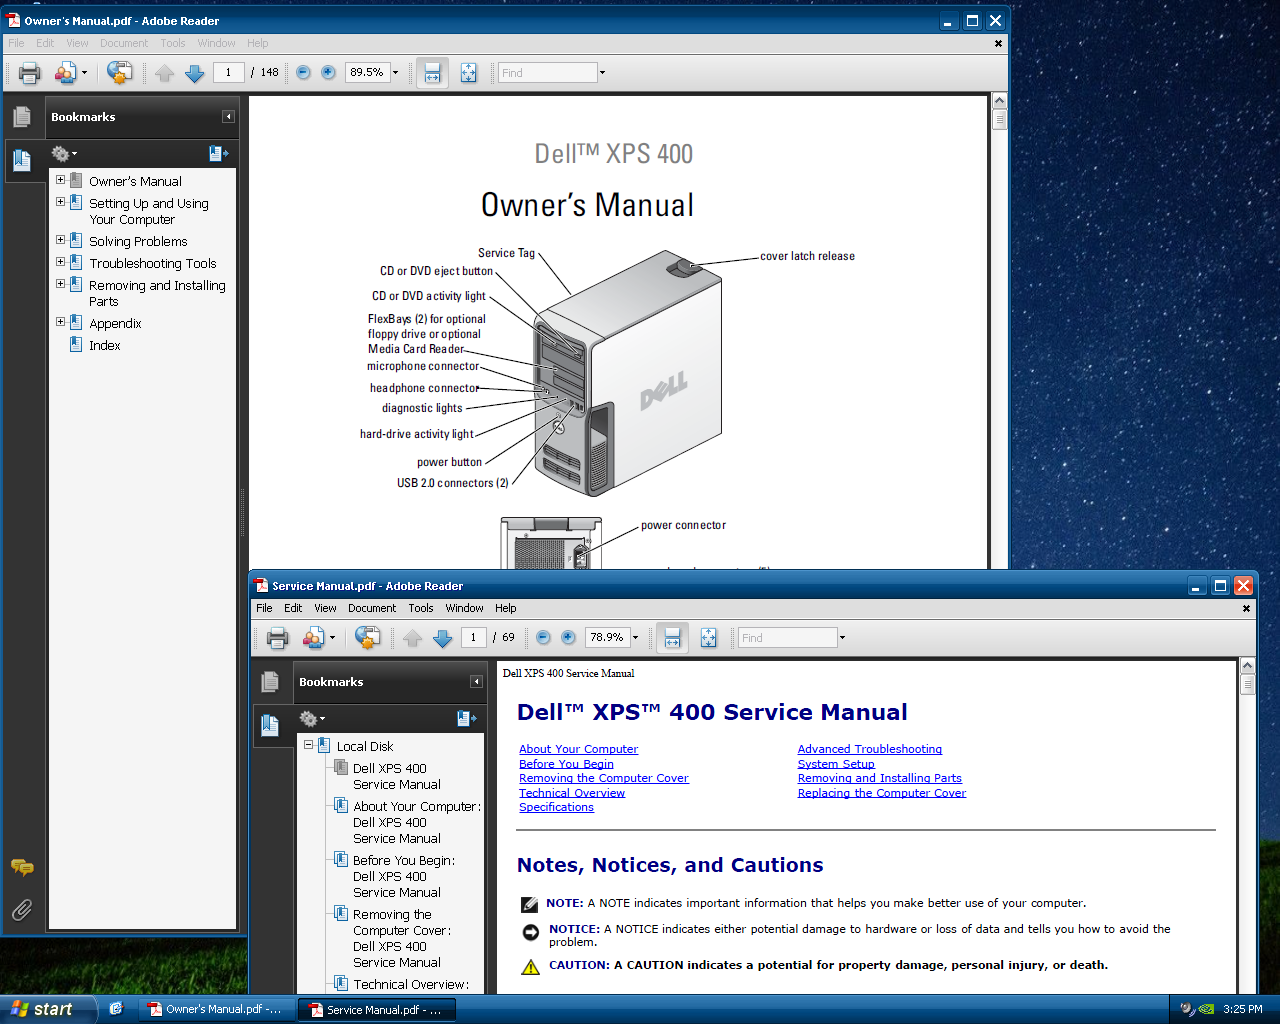The height and width of the screenshot is (1024, 1280).
Task: Click collaborate icon in Service Manual toolbar
Action: 314,637
